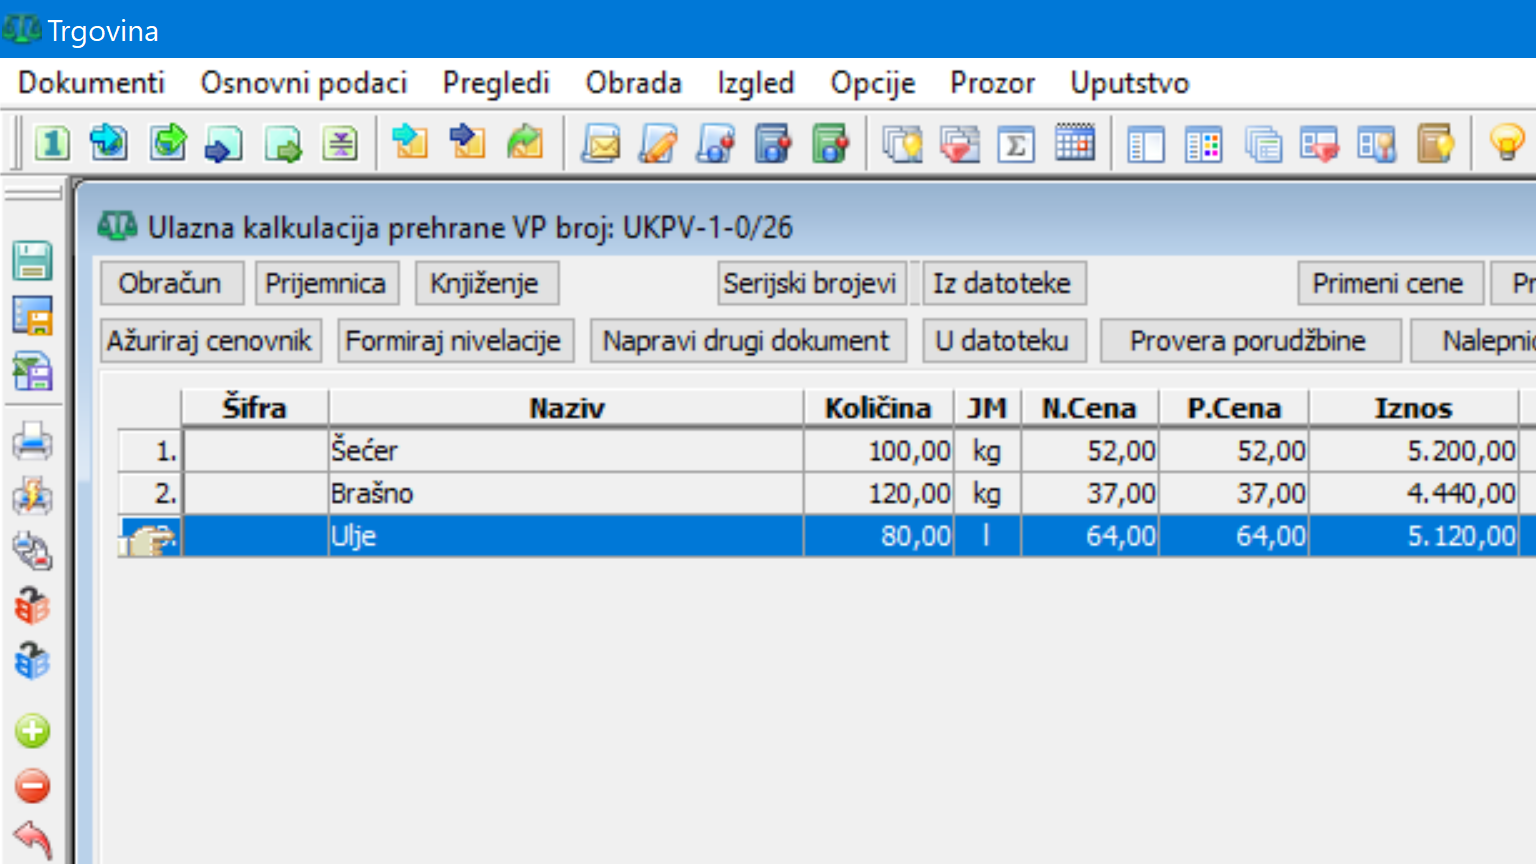
Task: Click the red undo arrow sidebar icon
Action: [x=32, y=840]
